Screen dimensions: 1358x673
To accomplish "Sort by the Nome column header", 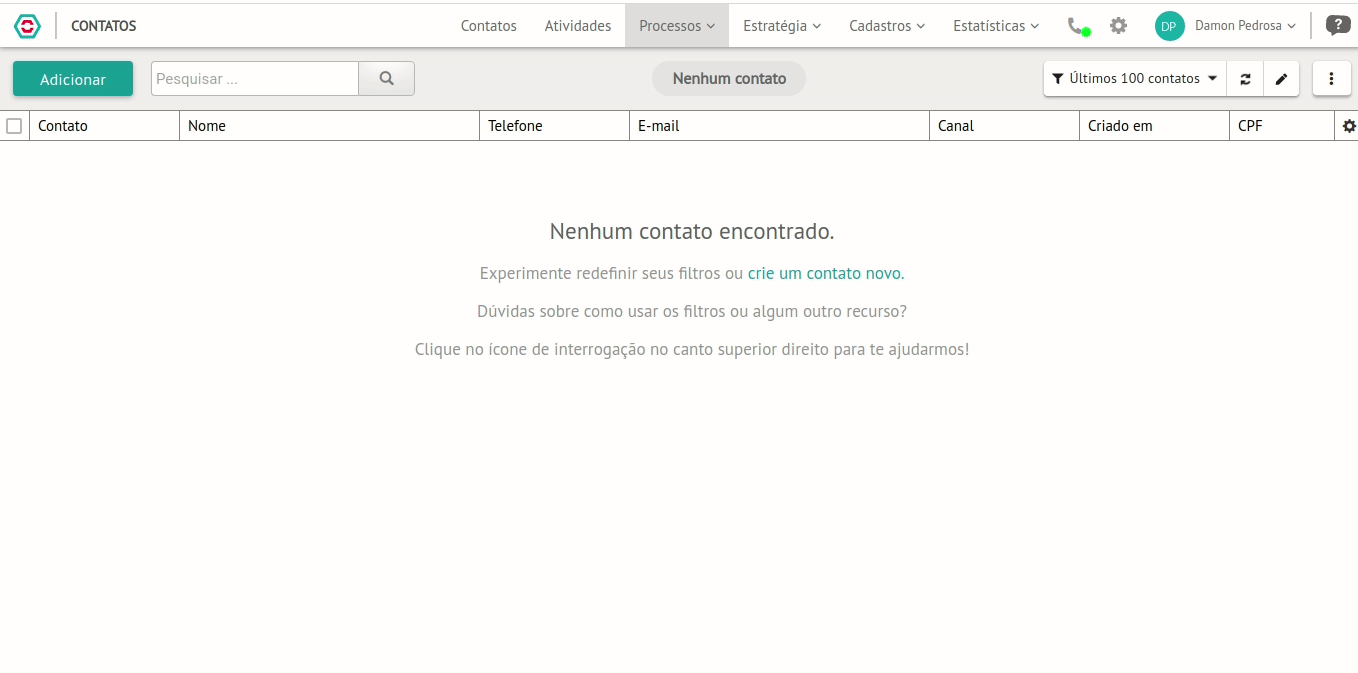I will pos(330,126).
